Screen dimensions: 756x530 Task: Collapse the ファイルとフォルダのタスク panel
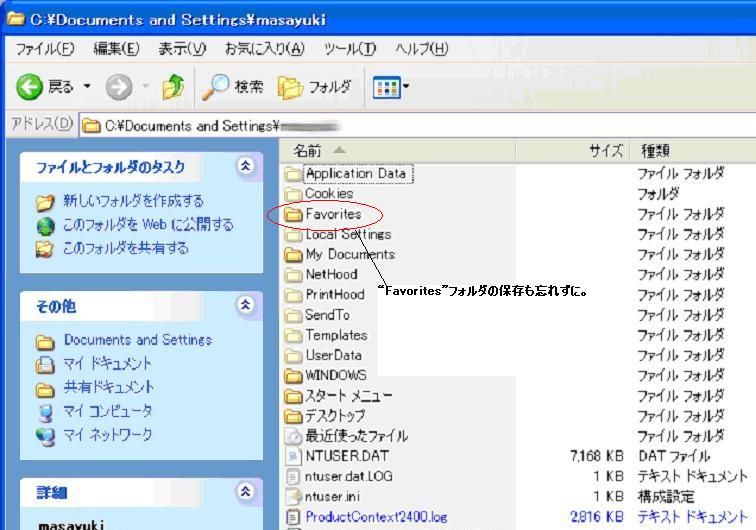pyautogui.click(x=245, y=166)
